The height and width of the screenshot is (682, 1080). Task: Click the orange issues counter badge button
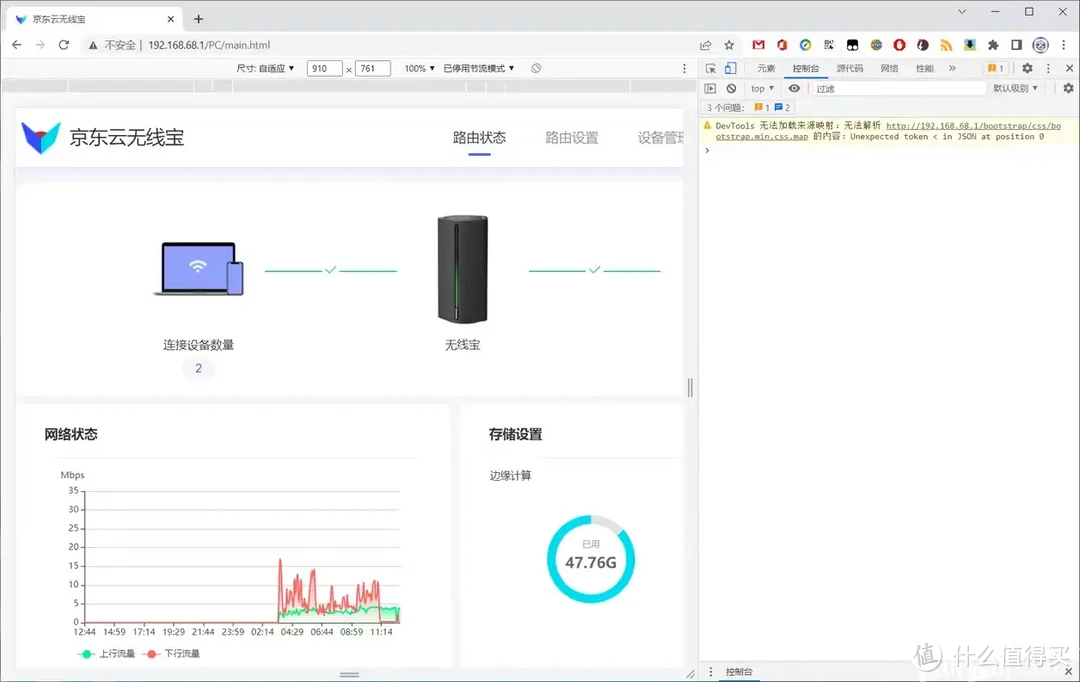[994, 68]
